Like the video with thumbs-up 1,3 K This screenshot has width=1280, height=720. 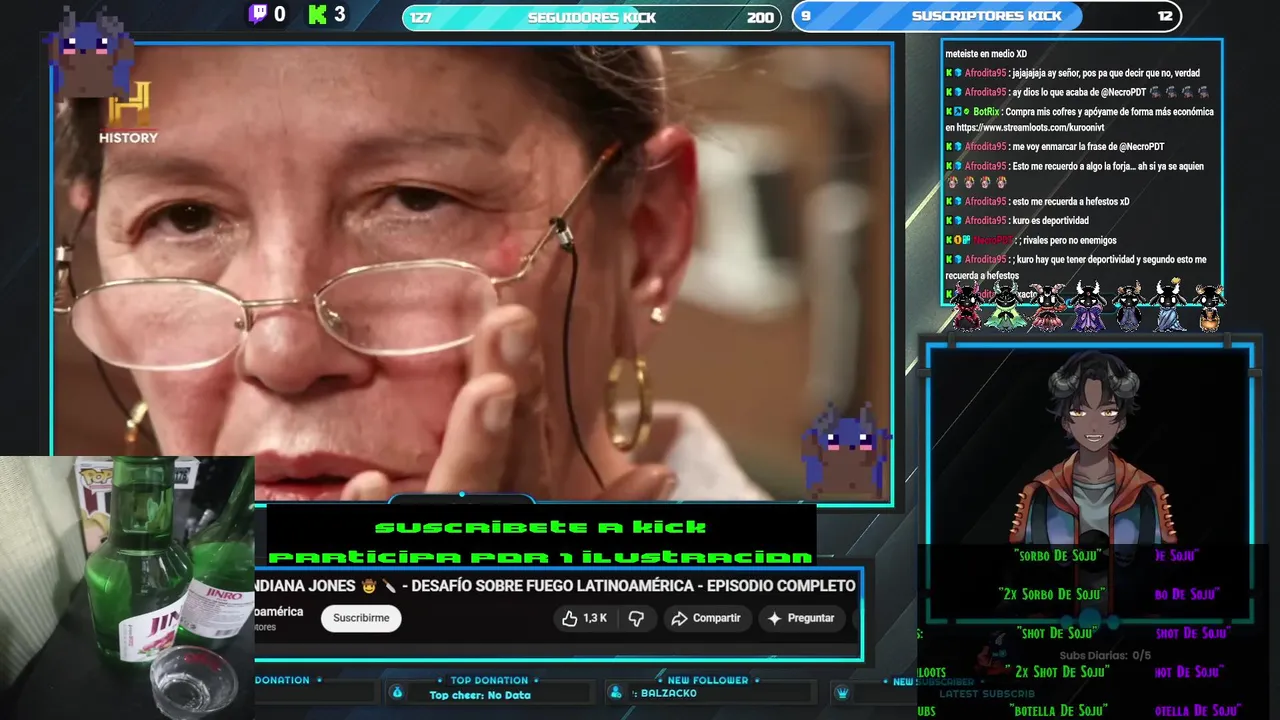tap(584, 618)
